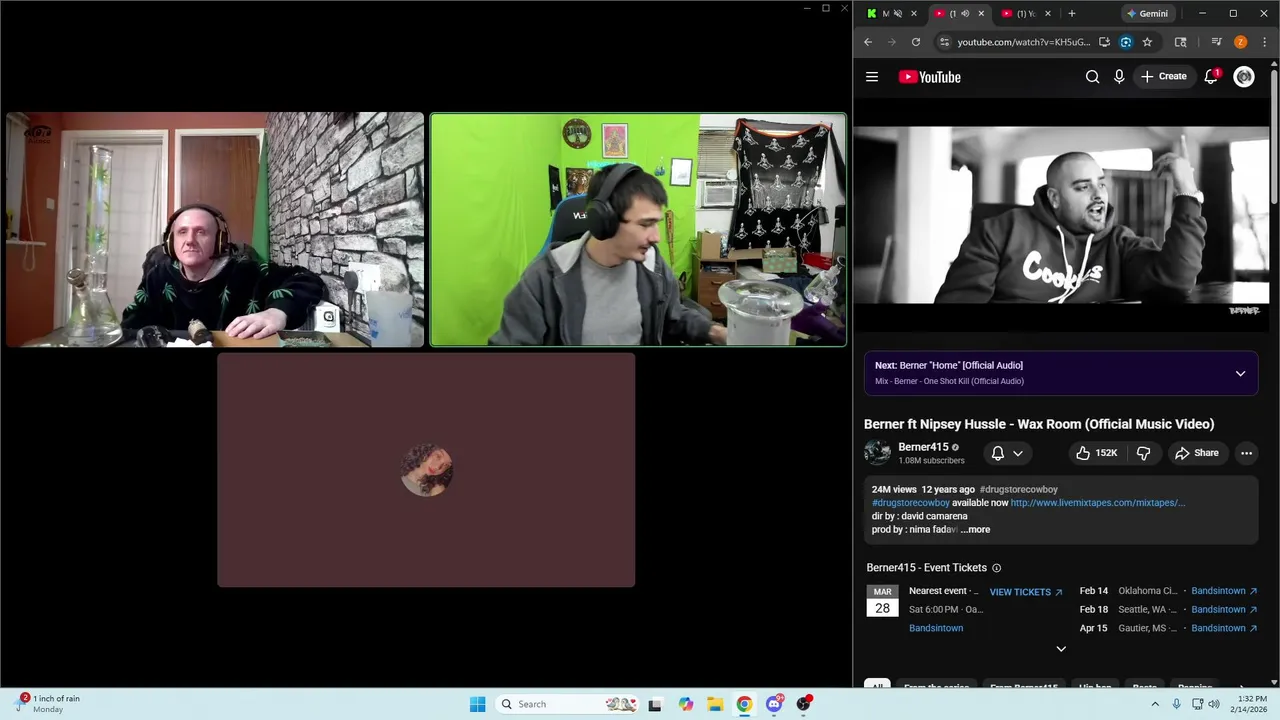Open Bandsintown link for Feb 18 Seattle
The image size is (1280, 720).
click(1224, 609)
